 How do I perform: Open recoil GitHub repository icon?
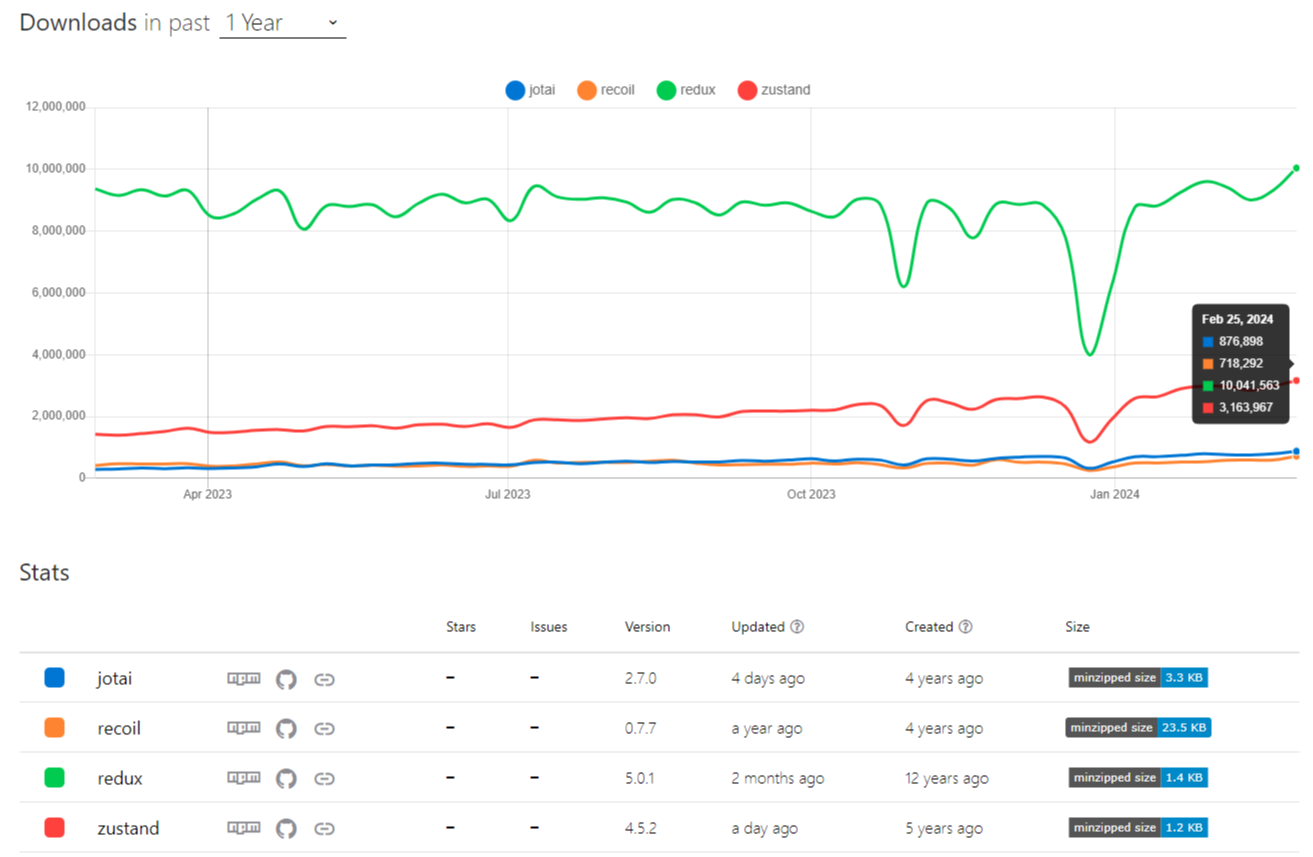pyautogui.click(x=286, y=729)
